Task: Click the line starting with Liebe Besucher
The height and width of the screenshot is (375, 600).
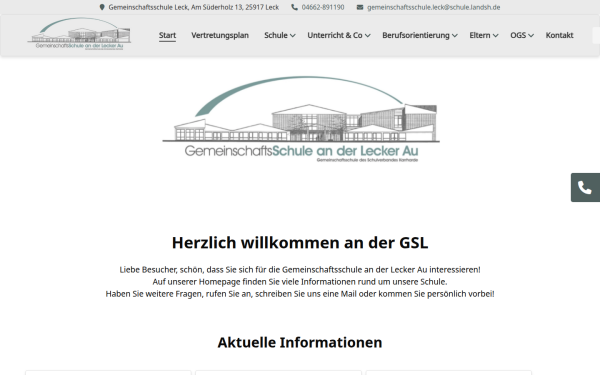Action: coord(300,270)
